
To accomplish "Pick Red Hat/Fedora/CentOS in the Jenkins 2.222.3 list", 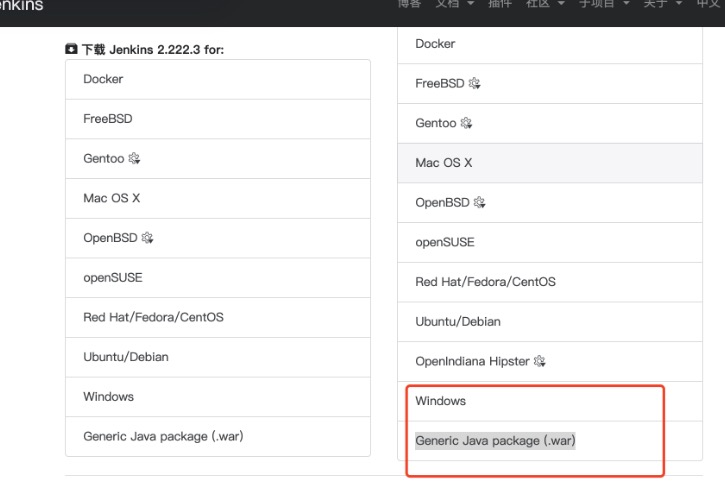I will click(218, 317).
